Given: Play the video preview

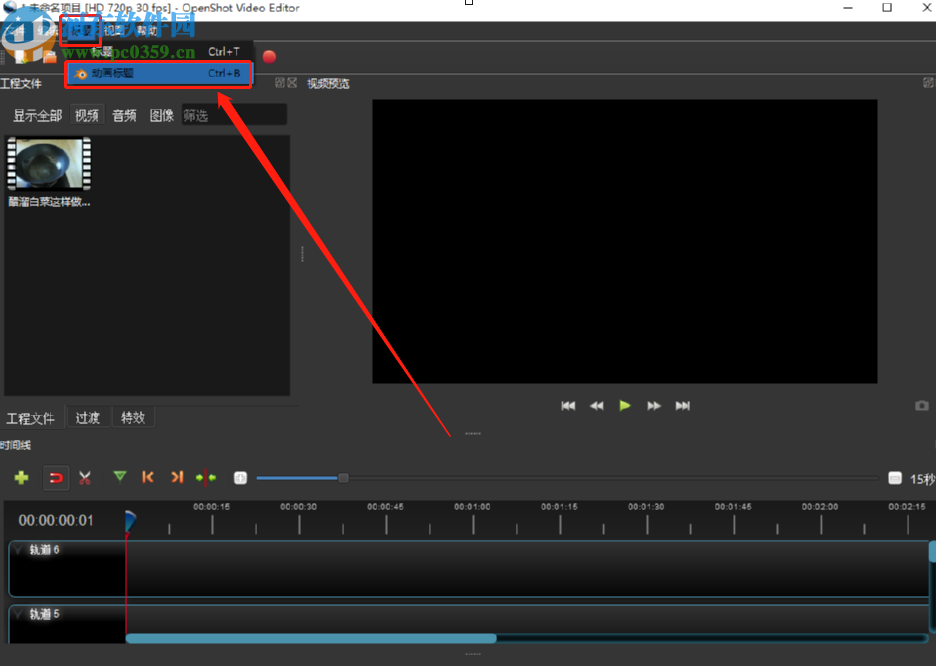Looking at the screenshot, I should point(624,406).
